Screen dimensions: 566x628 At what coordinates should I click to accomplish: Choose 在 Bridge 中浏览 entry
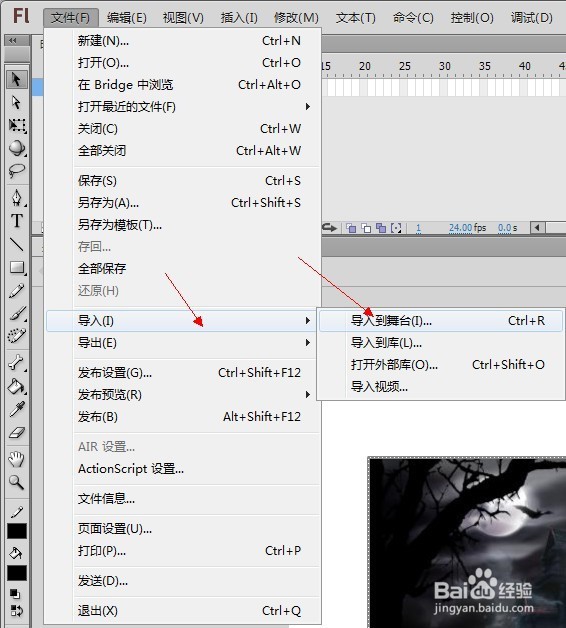click(x=183, y=85)
